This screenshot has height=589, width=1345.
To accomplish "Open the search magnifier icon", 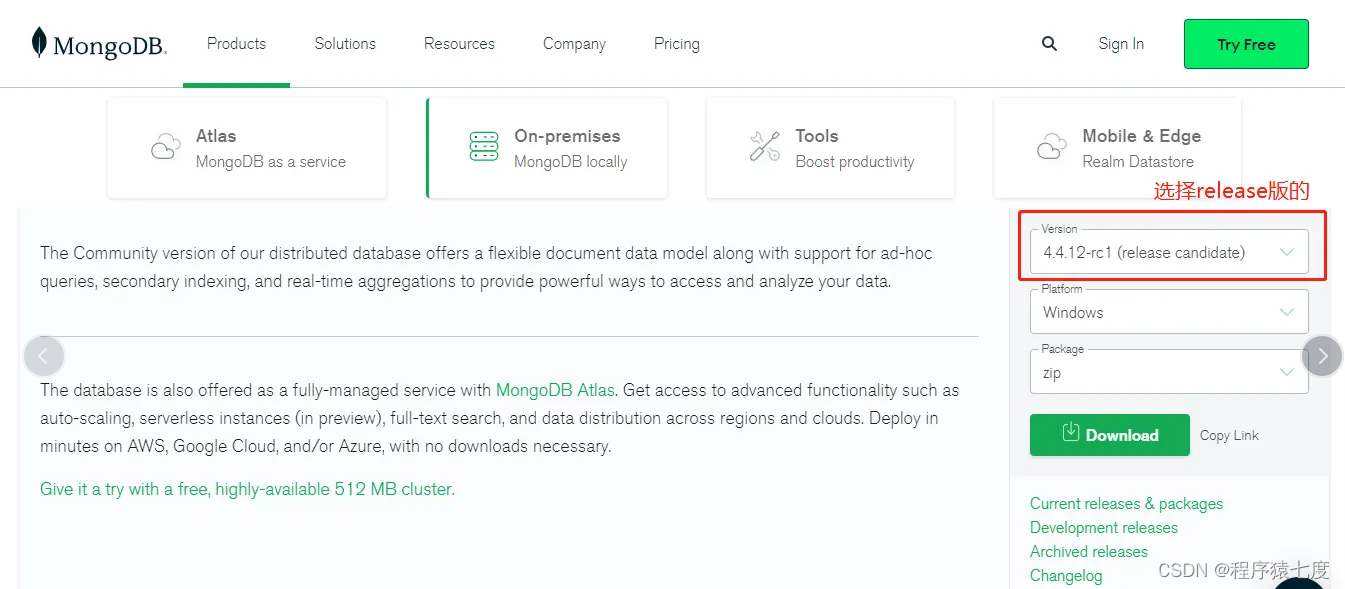I will point(1049,43).
